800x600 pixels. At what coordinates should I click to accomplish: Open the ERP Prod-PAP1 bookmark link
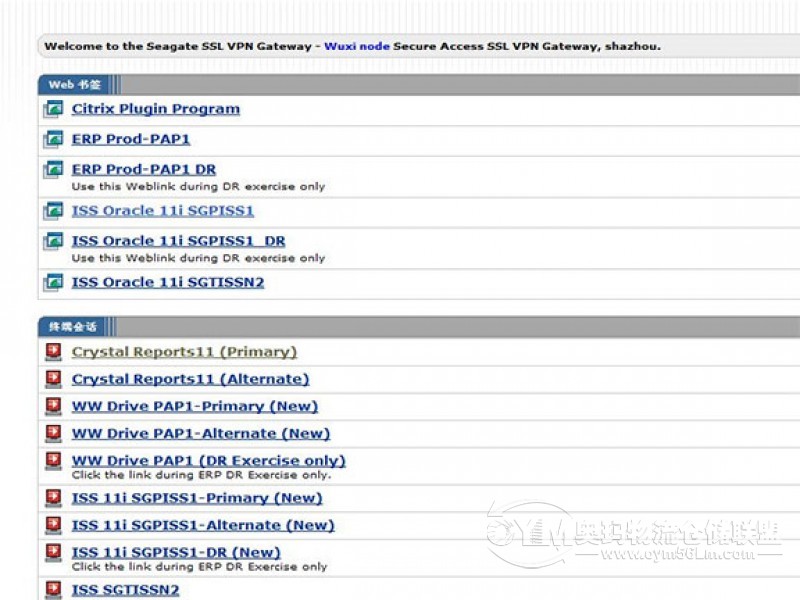pyautogui.click(x=131, y=139)
